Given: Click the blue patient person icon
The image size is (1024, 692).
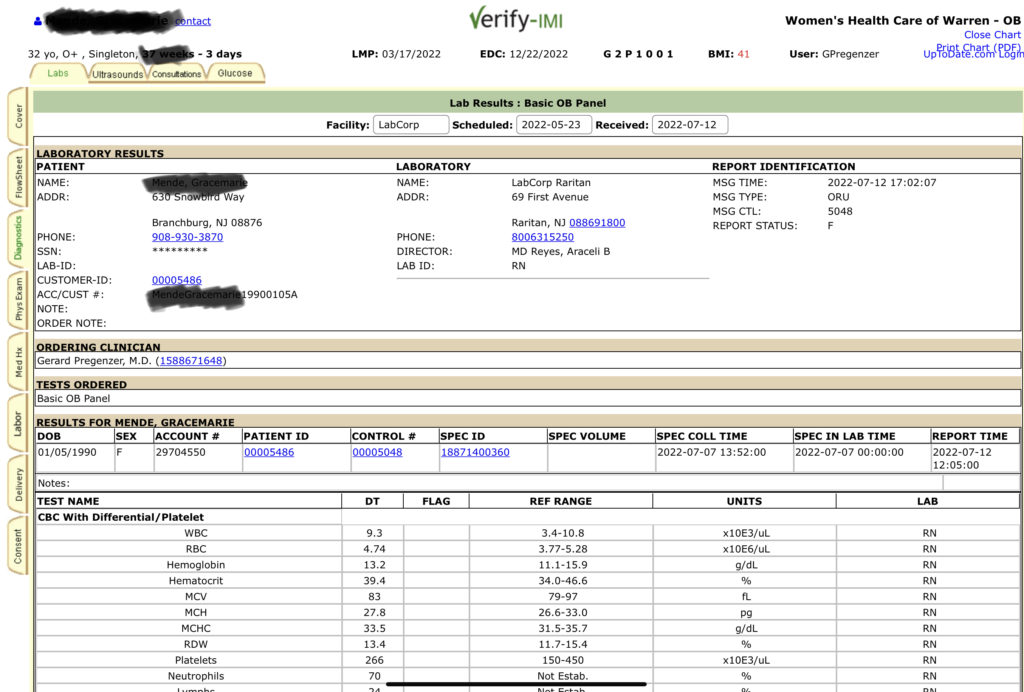Looking at the screenshot, I should click(x=37, y=22).
